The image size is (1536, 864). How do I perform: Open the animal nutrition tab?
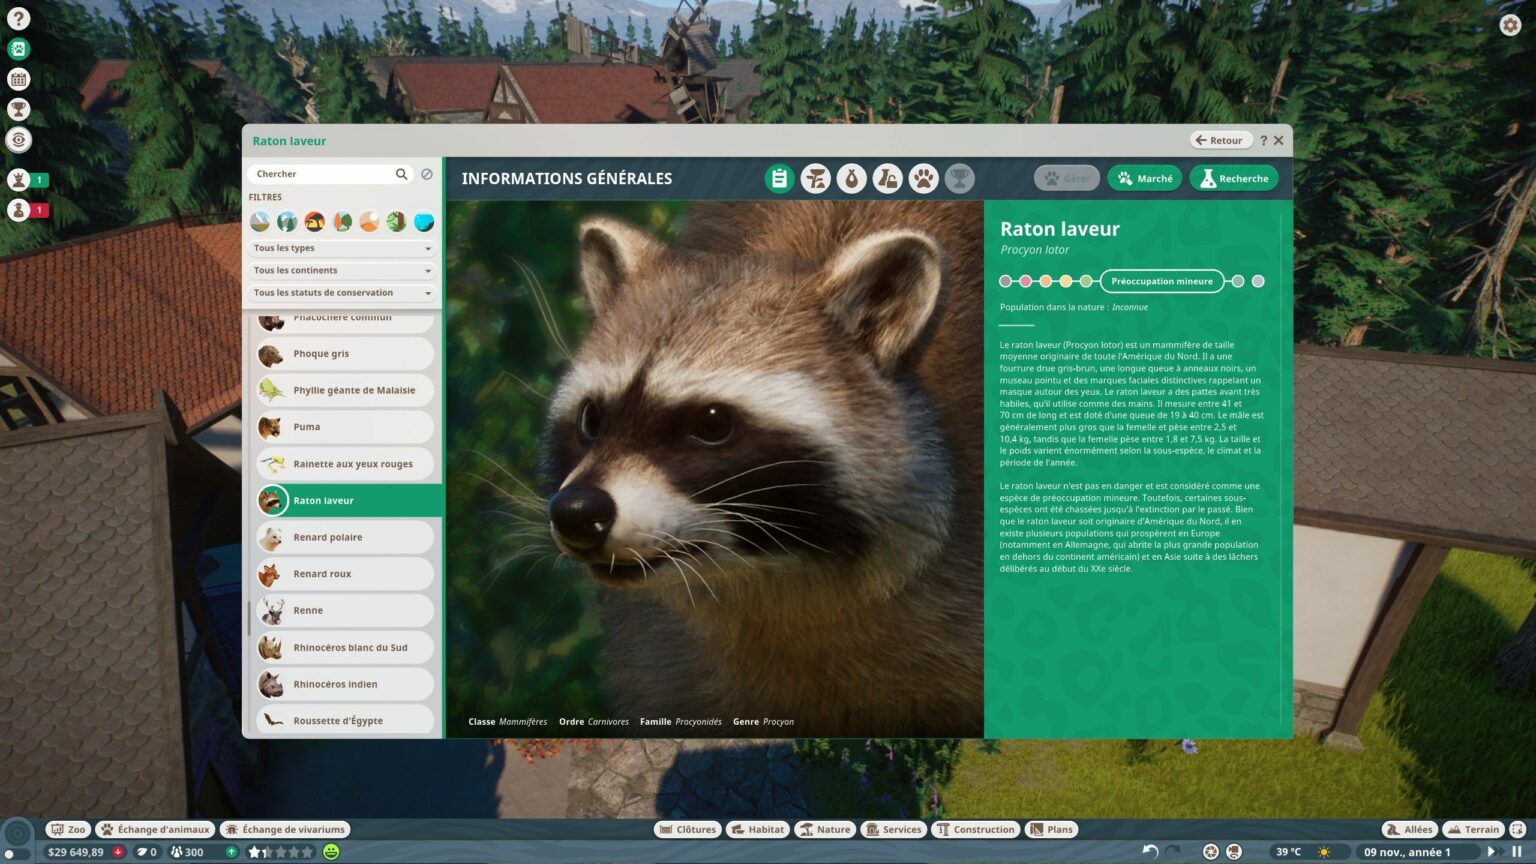coord(852,178)
